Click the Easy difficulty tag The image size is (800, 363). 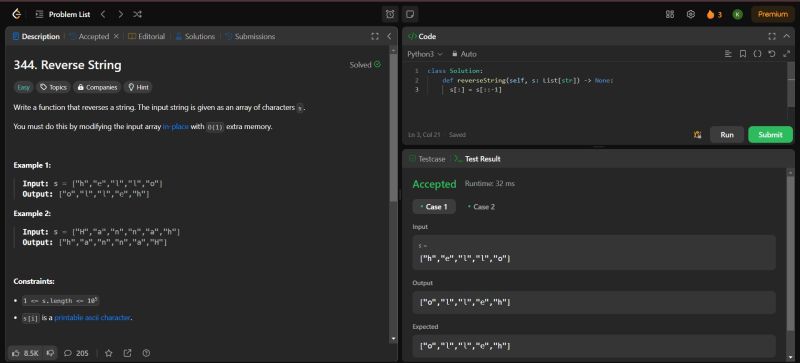tap(23, 87)
